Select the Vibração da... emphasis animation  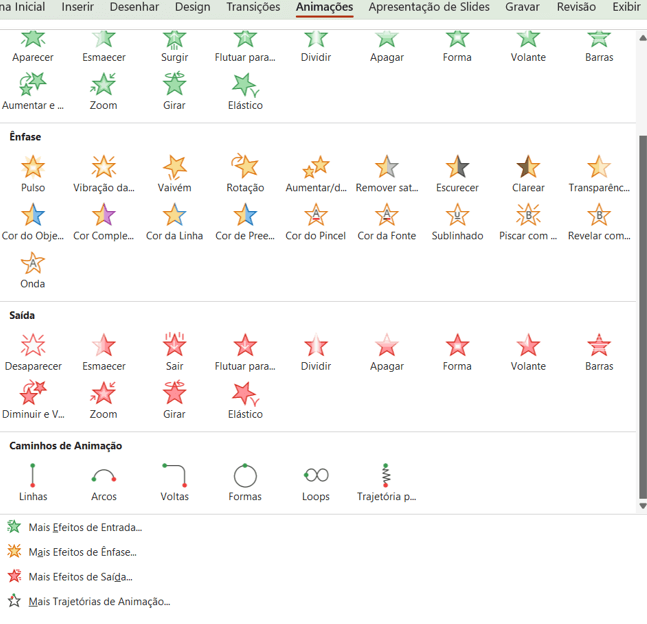104,174
